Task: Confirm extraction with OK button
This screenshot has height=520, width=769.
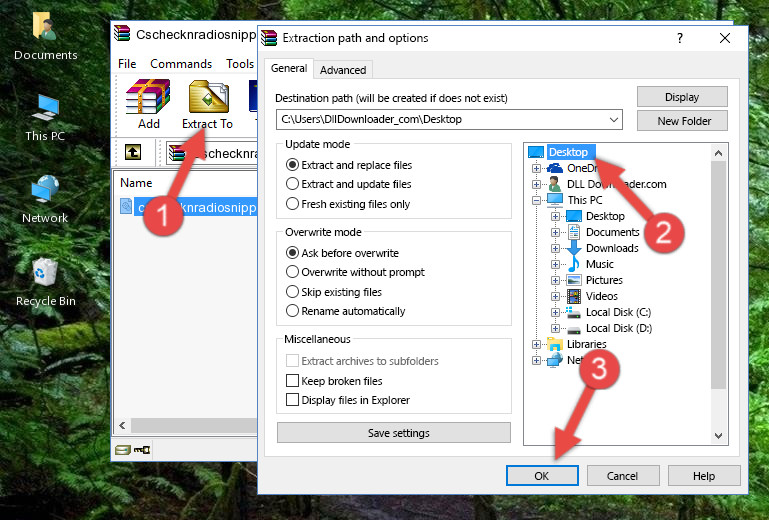Action: coord(542,476)
